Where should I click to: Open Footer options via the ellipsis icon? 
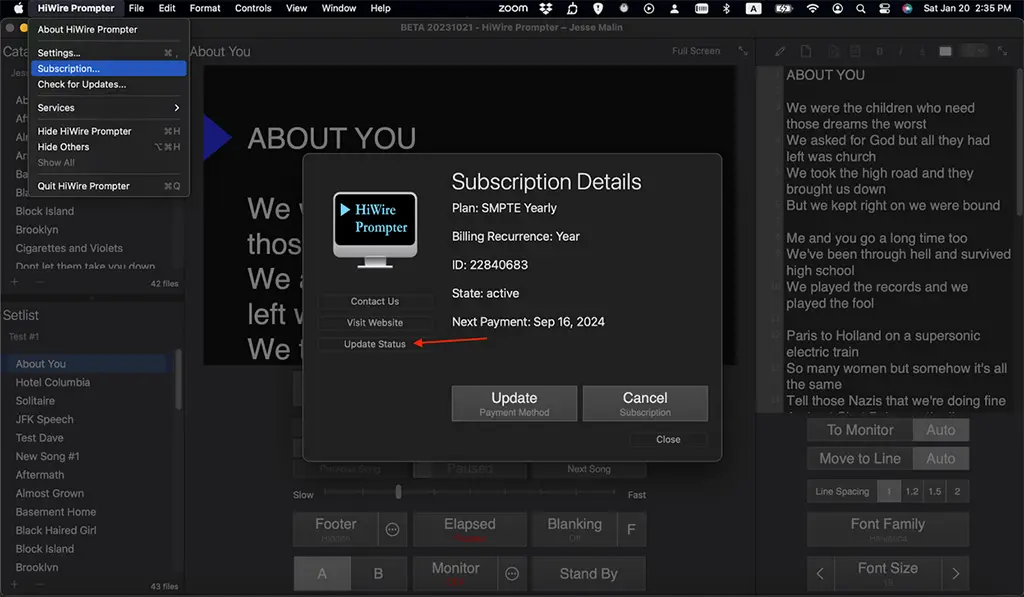[392, 530]
